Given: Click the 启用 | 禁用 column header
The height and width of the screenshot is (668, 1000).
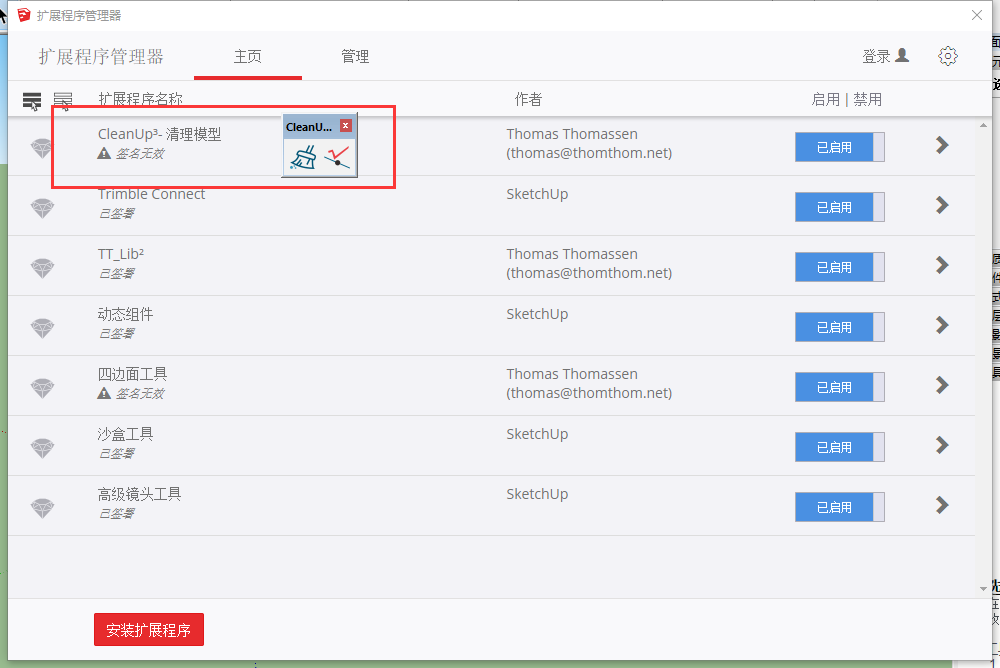Looking at the screenshot, I should [x=846, y=99].
